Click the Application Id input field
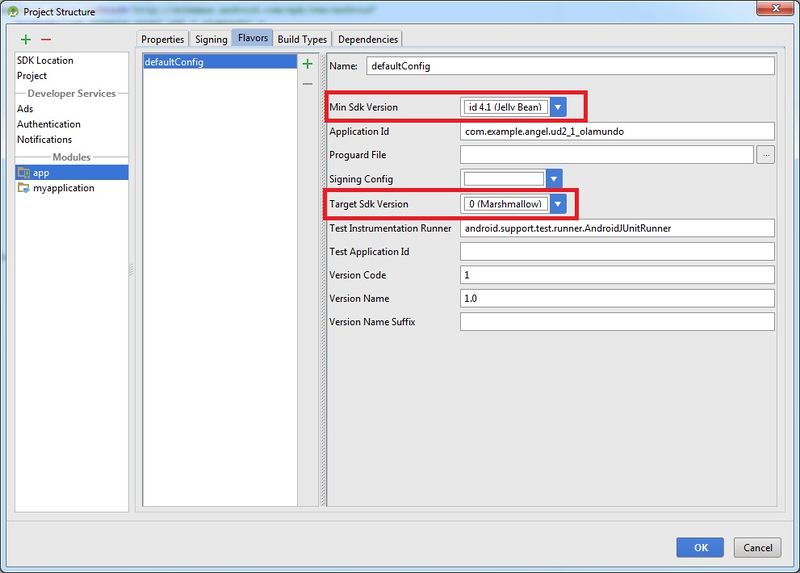This screenshot has height=573, width=800. coord(617,131)
